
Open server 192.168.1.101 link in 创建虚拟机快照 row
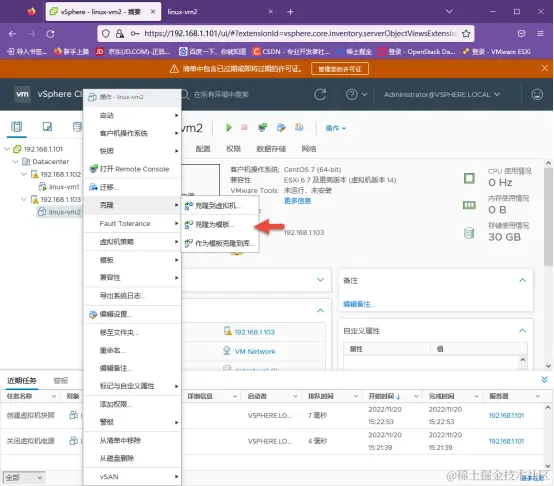tap(506, 415)
